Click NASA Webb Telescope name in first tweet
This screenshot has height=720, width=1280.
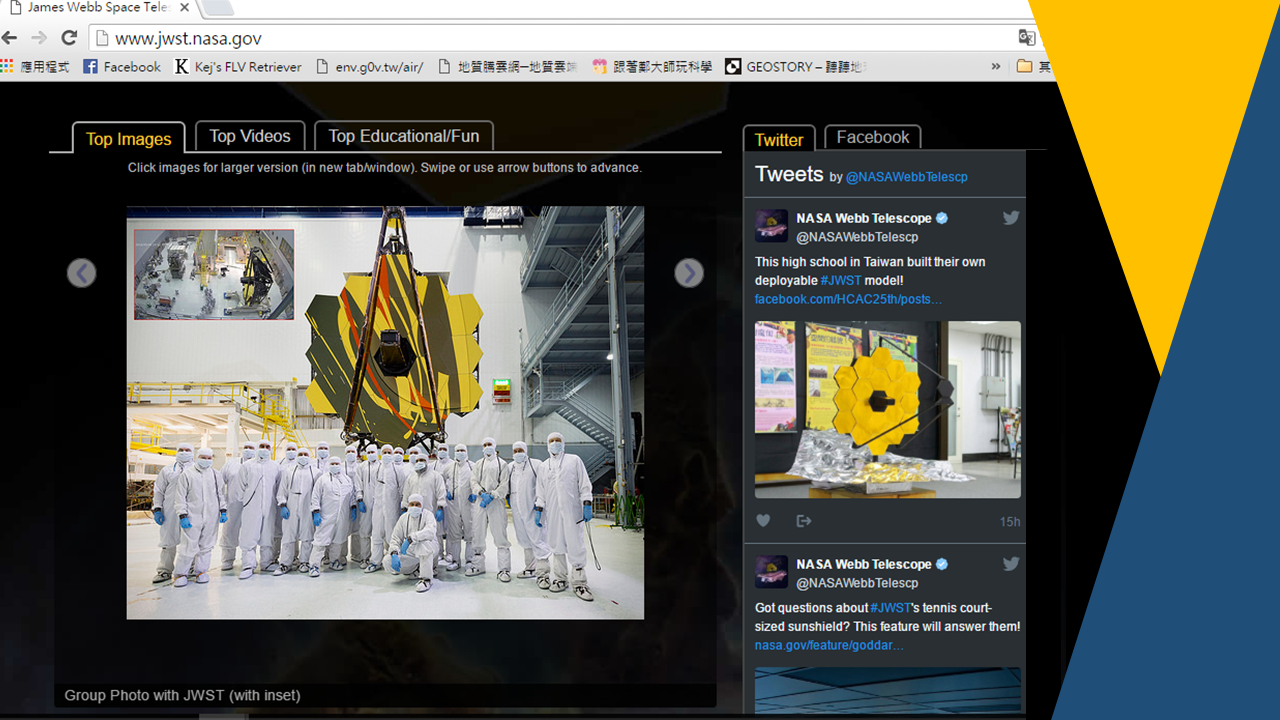click(864, 218)
